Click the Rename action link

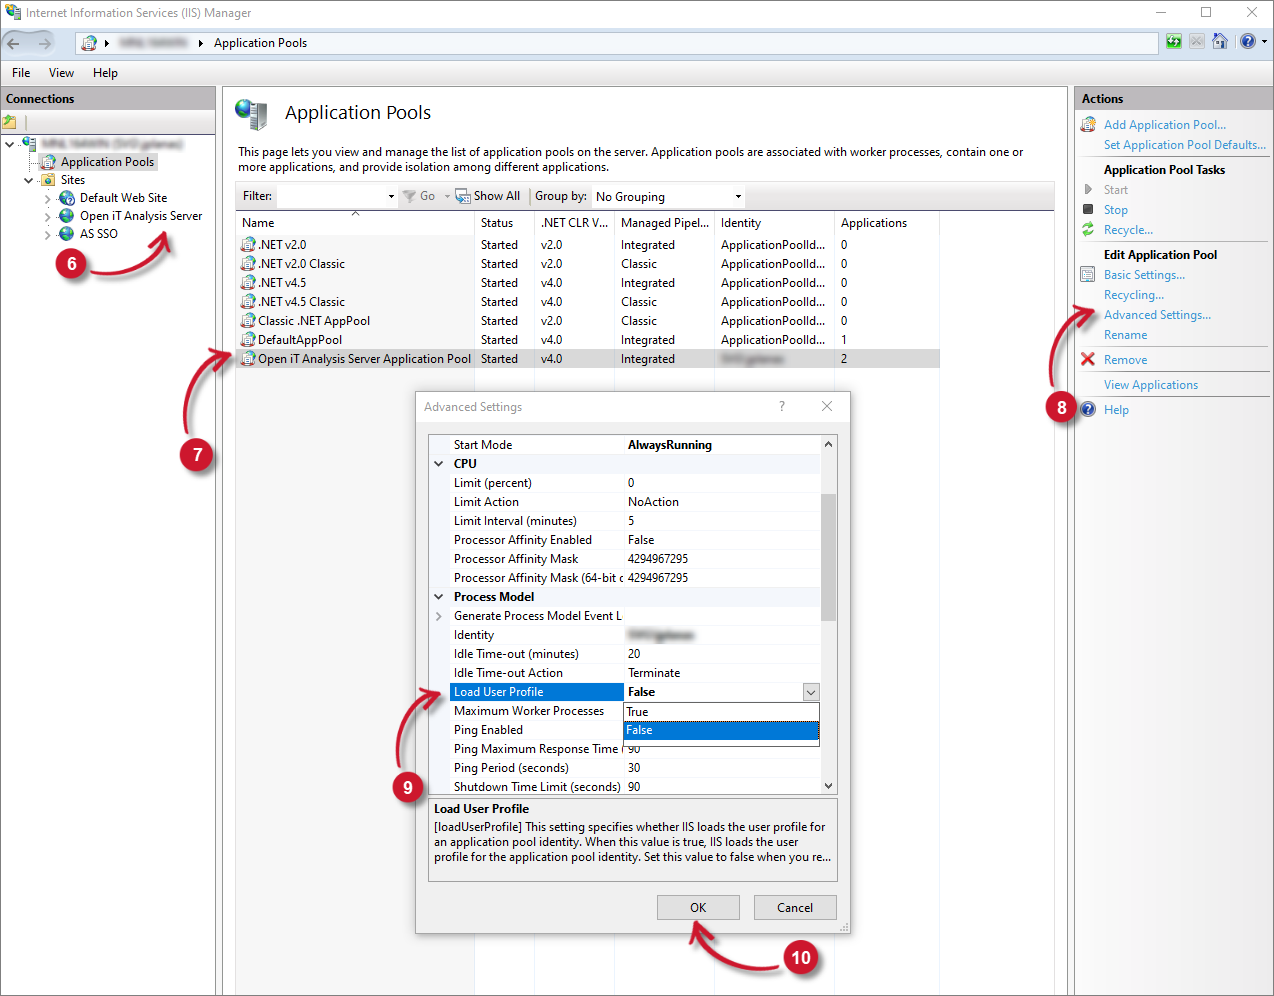[1125, 335]
